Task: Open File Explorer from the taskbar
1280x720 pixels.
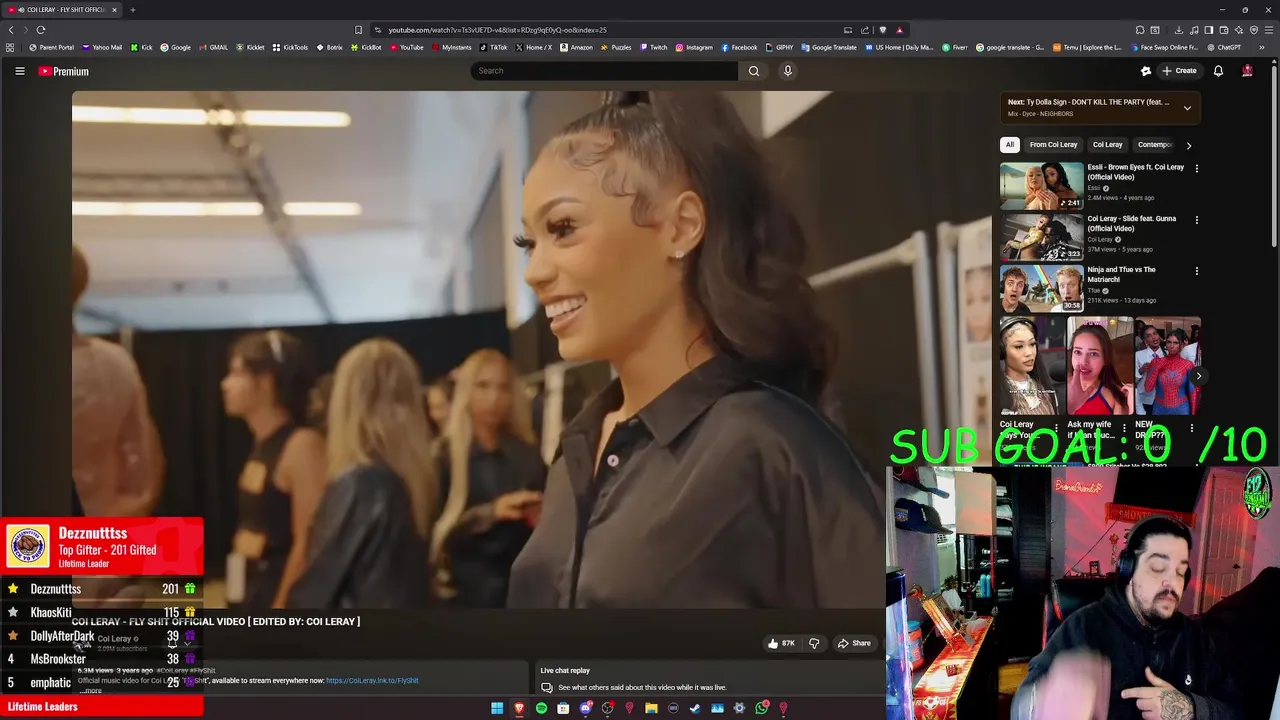Action: click(651, 708)
